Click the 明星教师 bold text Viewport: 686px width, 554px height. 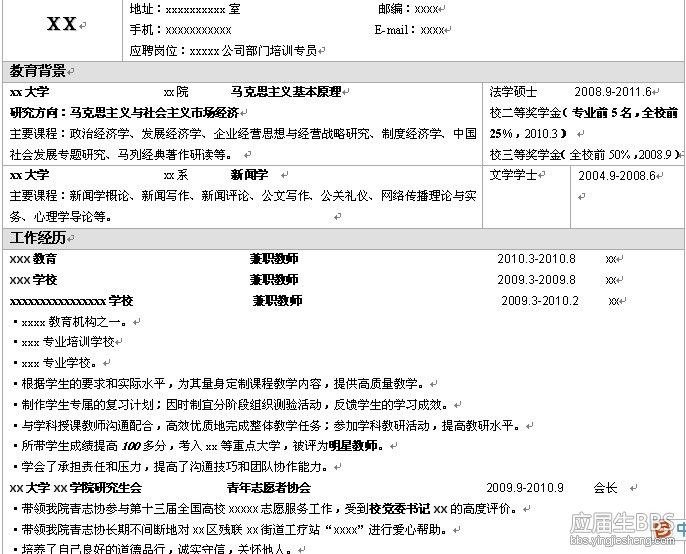(x=353, y=446)
